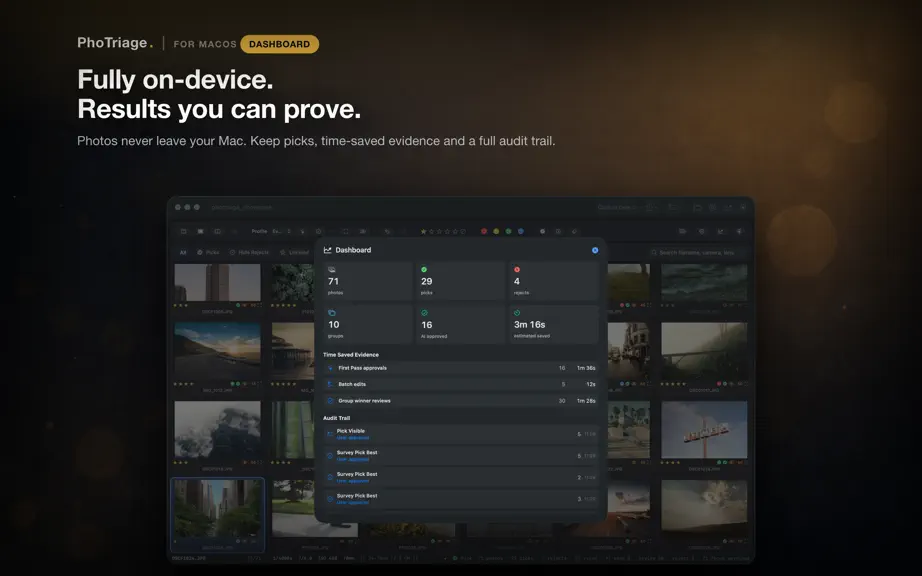922x576 pixels.
Task: Click the green check icon above 29 picks
Action: [424, 270]
